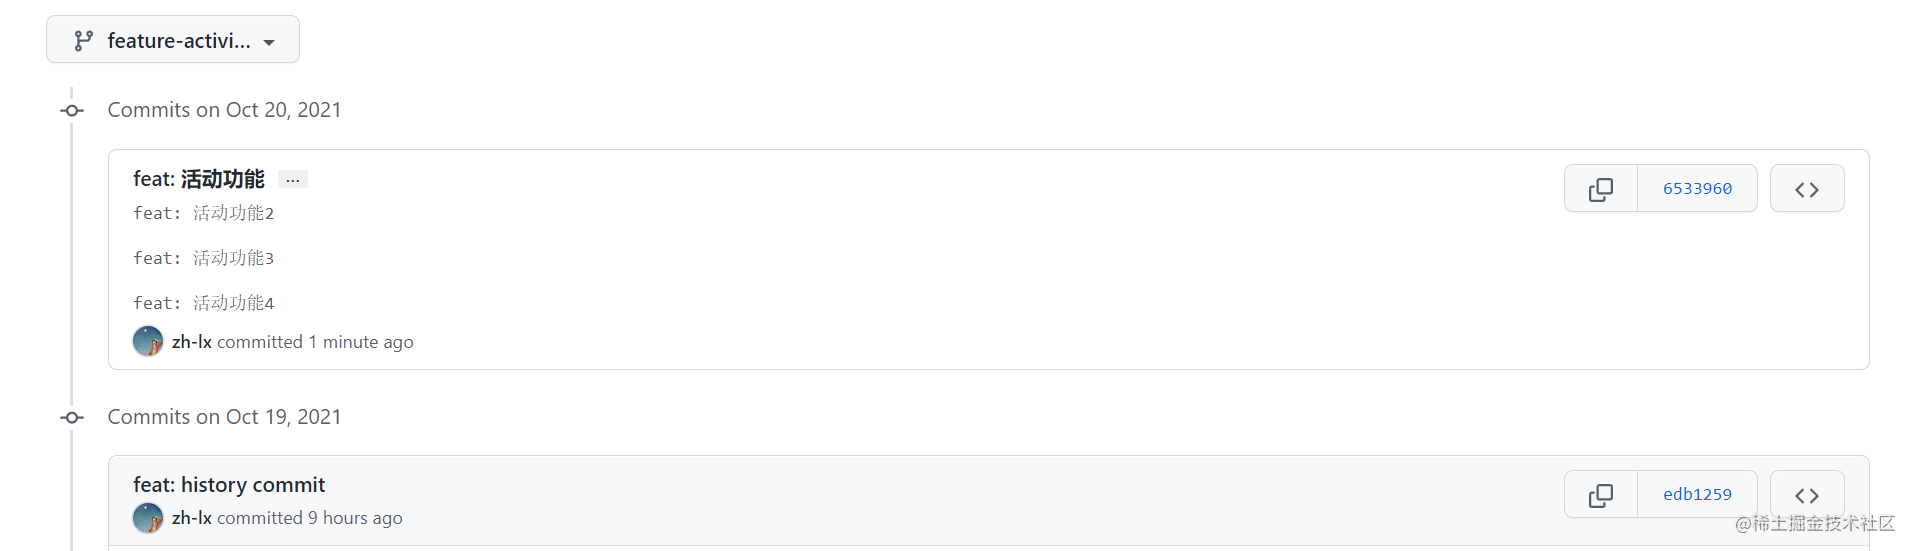
Task: Click zh-lx avatar on history commit
Action: pyautogui.click(x=148, y=518)
